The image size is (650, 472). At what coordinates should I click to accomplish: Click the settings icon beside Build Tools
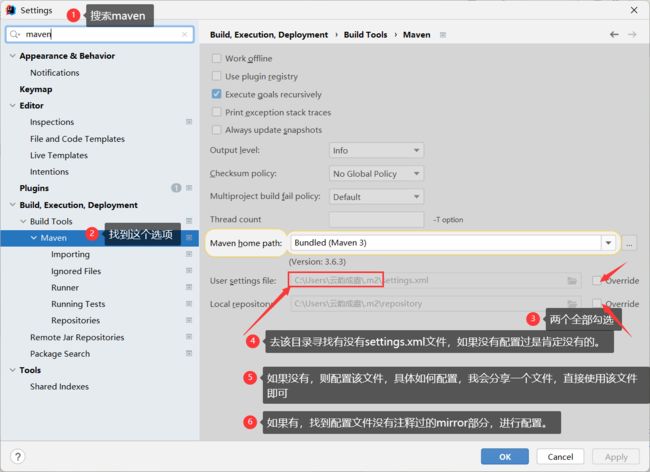189,221
